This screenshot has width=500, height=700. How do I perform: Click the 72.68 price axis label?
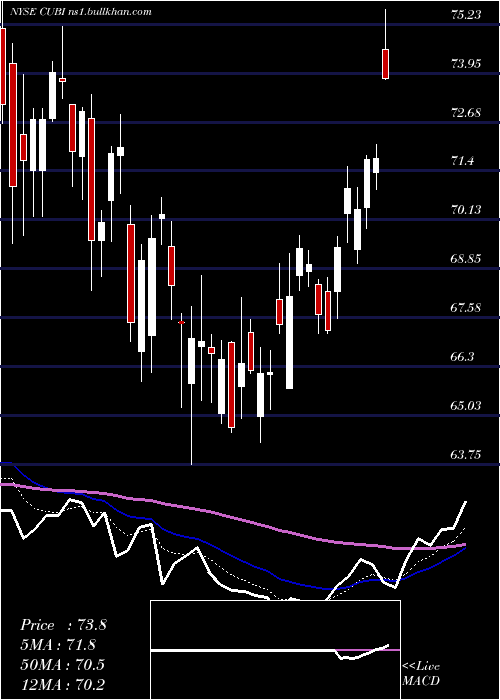(x=466, y=112)
